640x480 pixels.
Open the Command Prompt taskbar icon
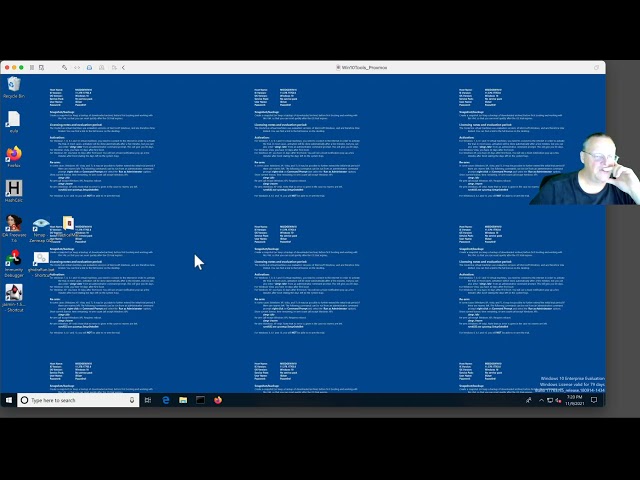click(200, 400)
